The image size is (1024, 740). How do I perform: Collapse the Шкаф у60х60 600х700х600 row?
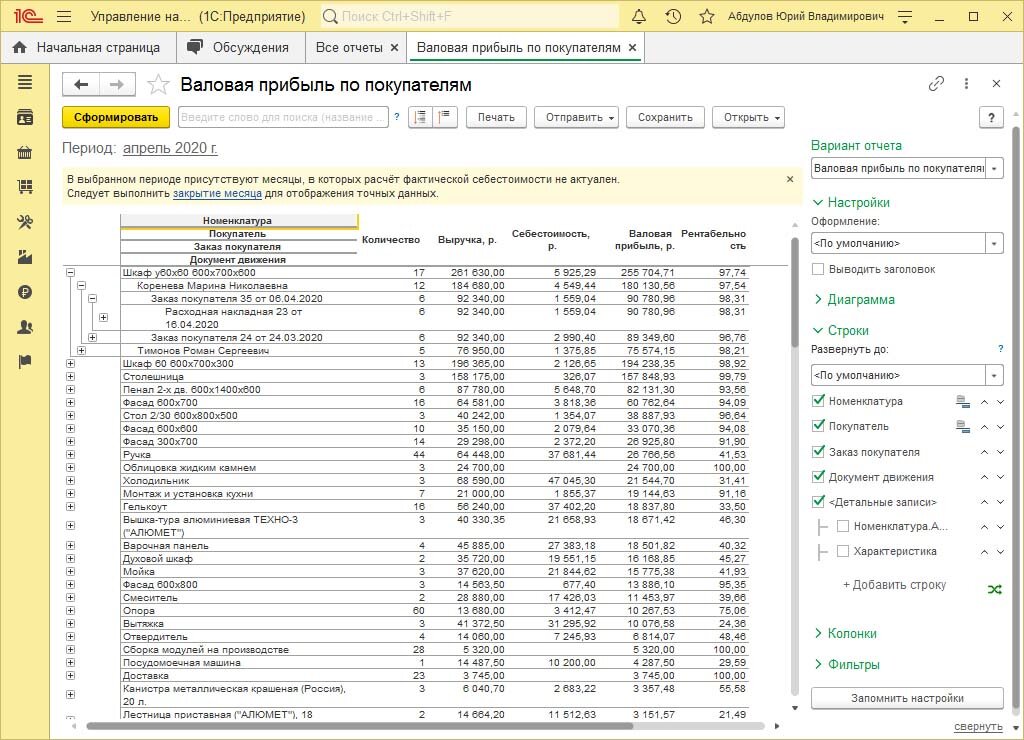tap(70, 272)
